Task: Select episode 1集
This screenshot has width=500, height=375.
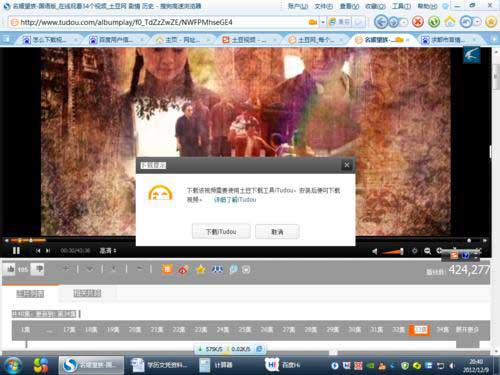Action: click(25, 330)
